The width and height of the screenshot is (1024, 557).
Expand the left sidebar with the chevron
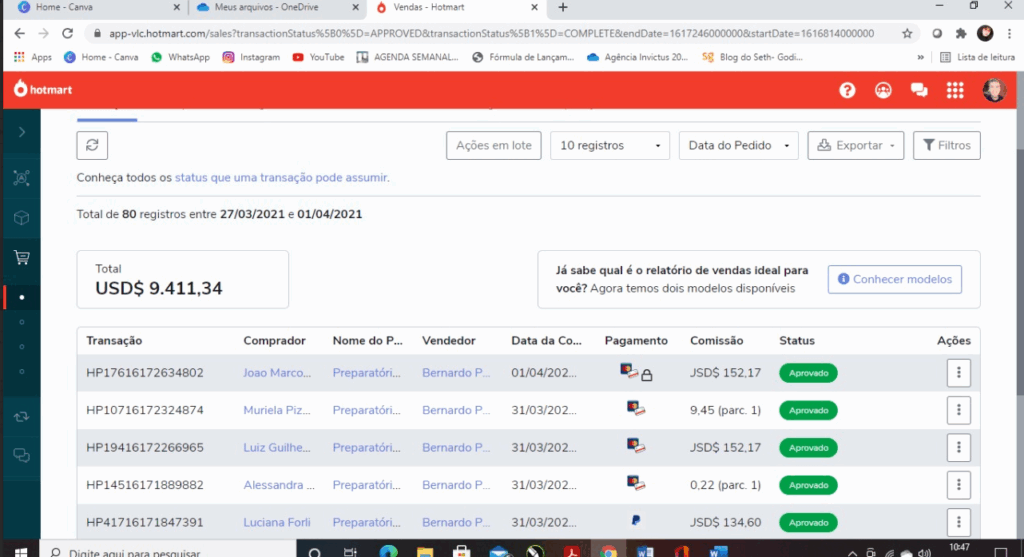coord(22,133)
